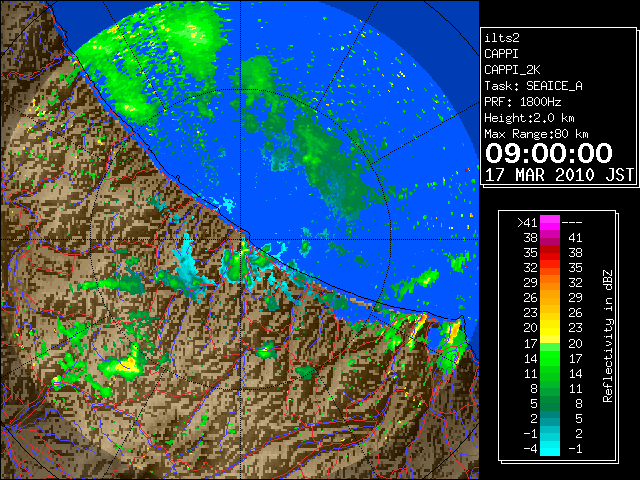Click the 'Reflectivity in dBZ' axis label

point(608,336)
